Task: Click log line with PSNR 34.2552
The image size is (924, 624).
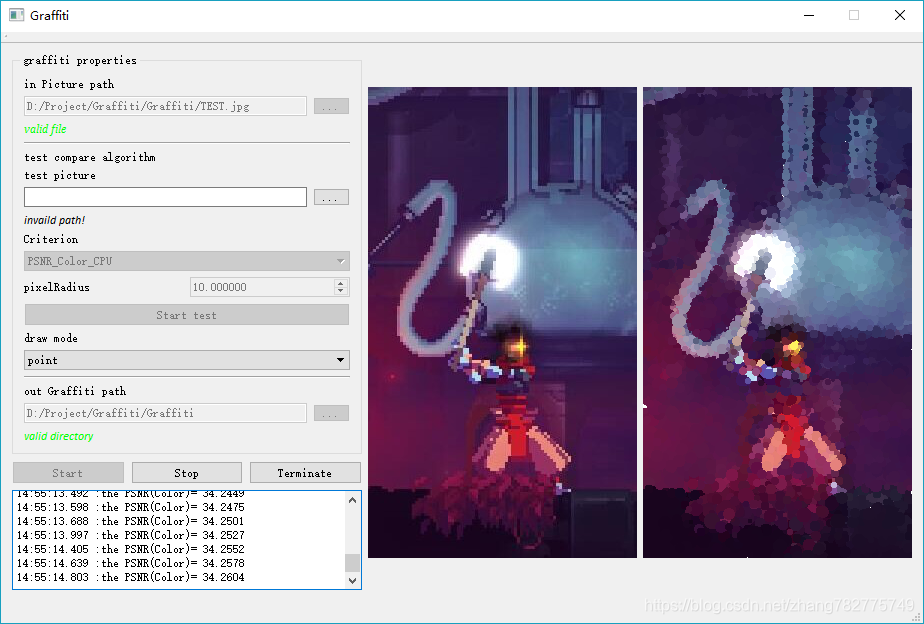Action: point(130,549)
